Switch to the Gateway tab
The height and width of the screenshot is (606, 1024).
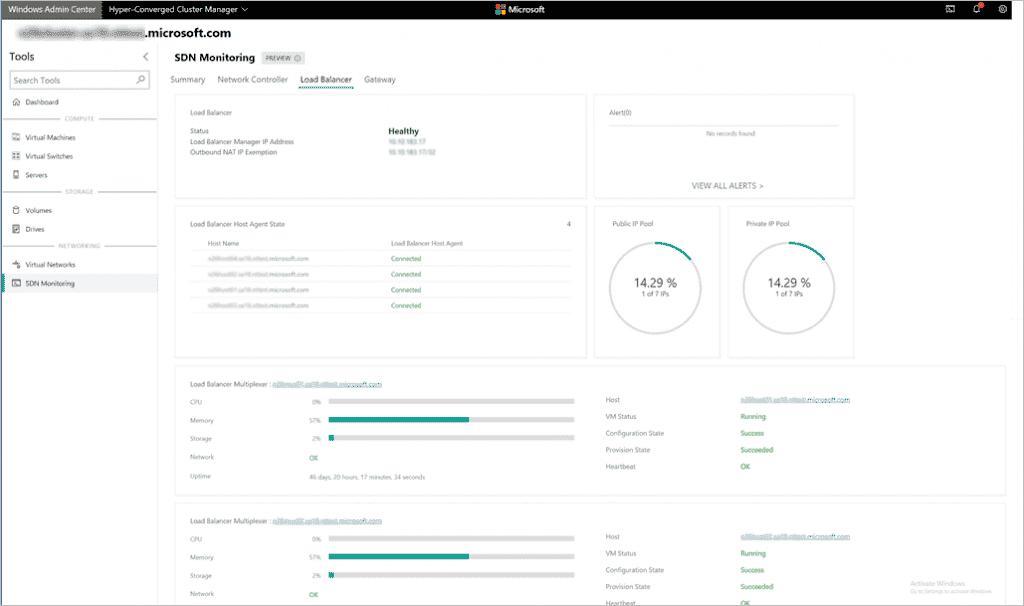click(380, 80)
